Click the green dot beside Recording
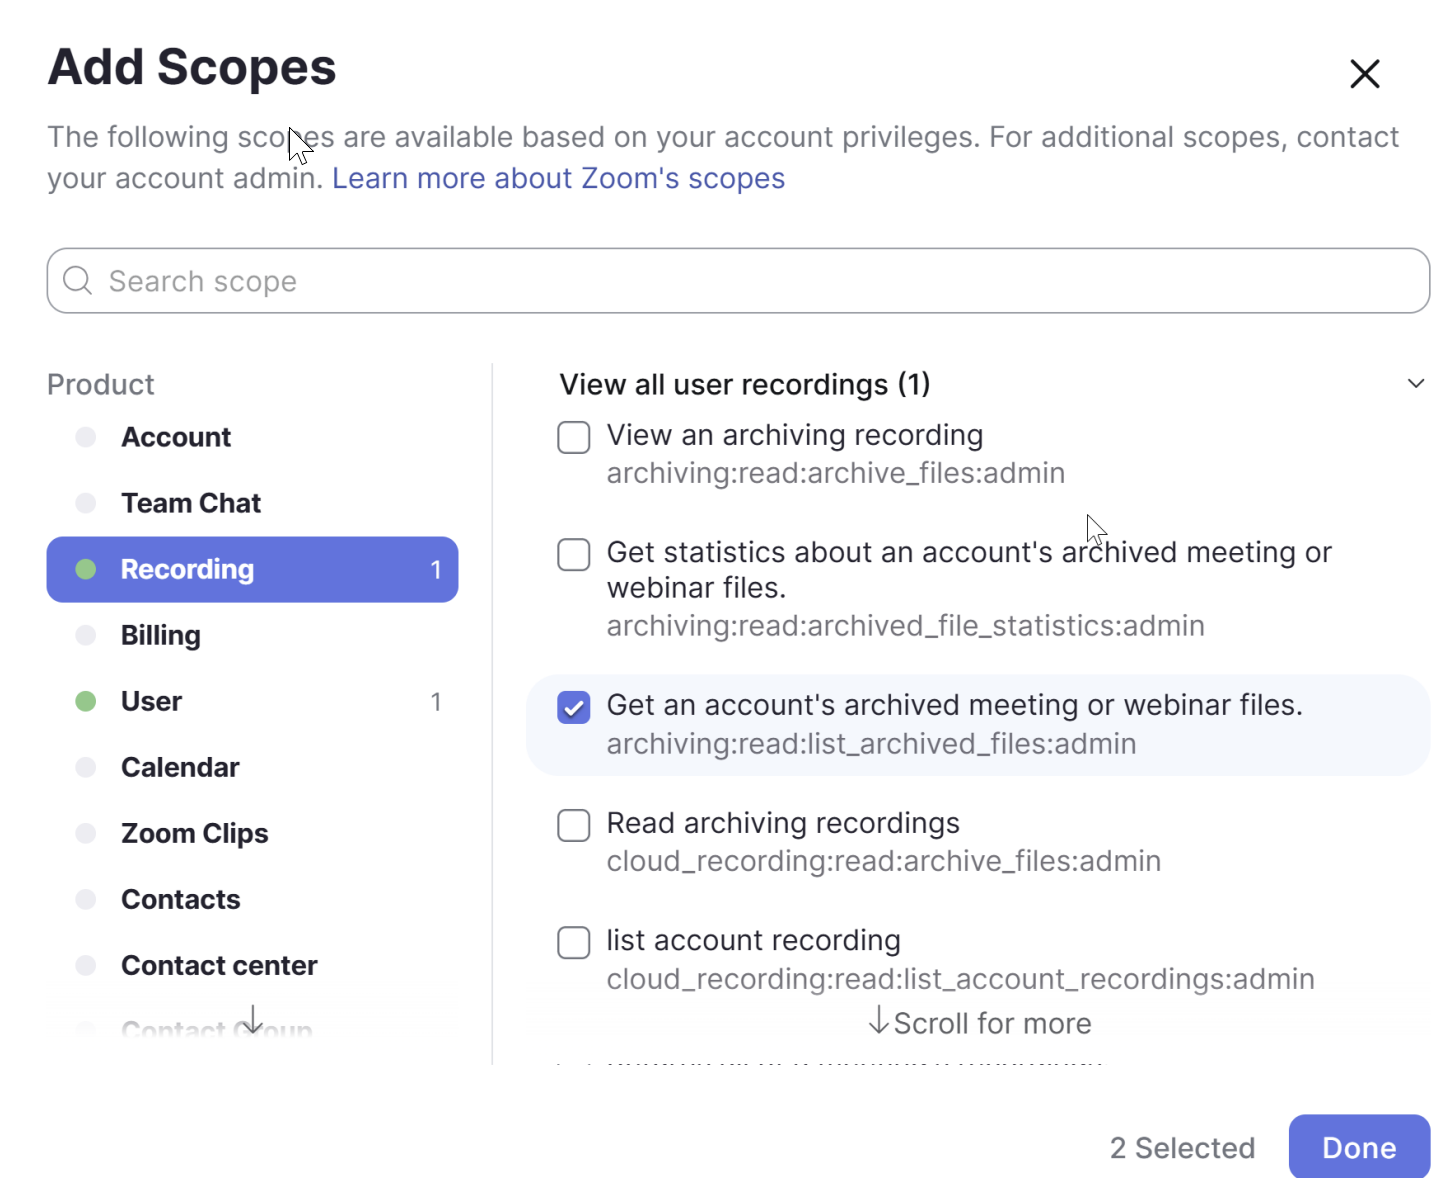Screen dimensions: 1451x1200 (x=86, y=569)
